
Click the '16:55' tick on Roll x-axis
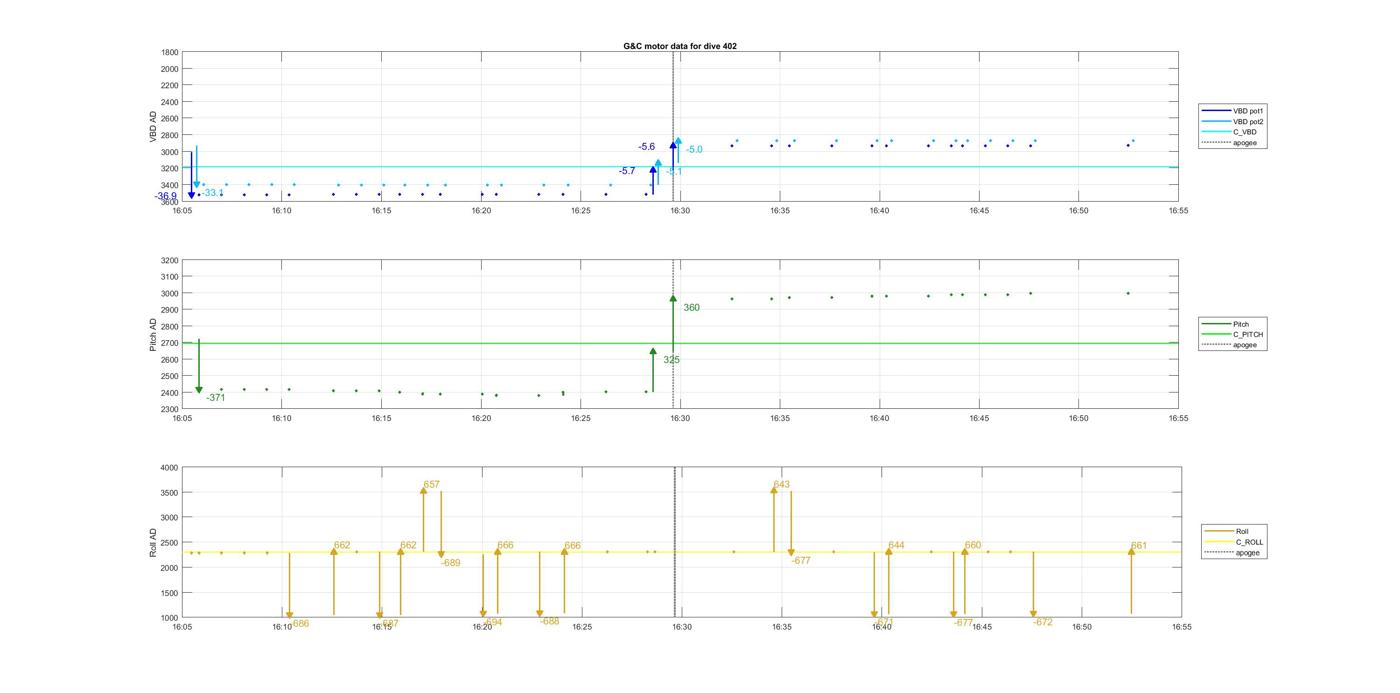(x=1182, y=627)
